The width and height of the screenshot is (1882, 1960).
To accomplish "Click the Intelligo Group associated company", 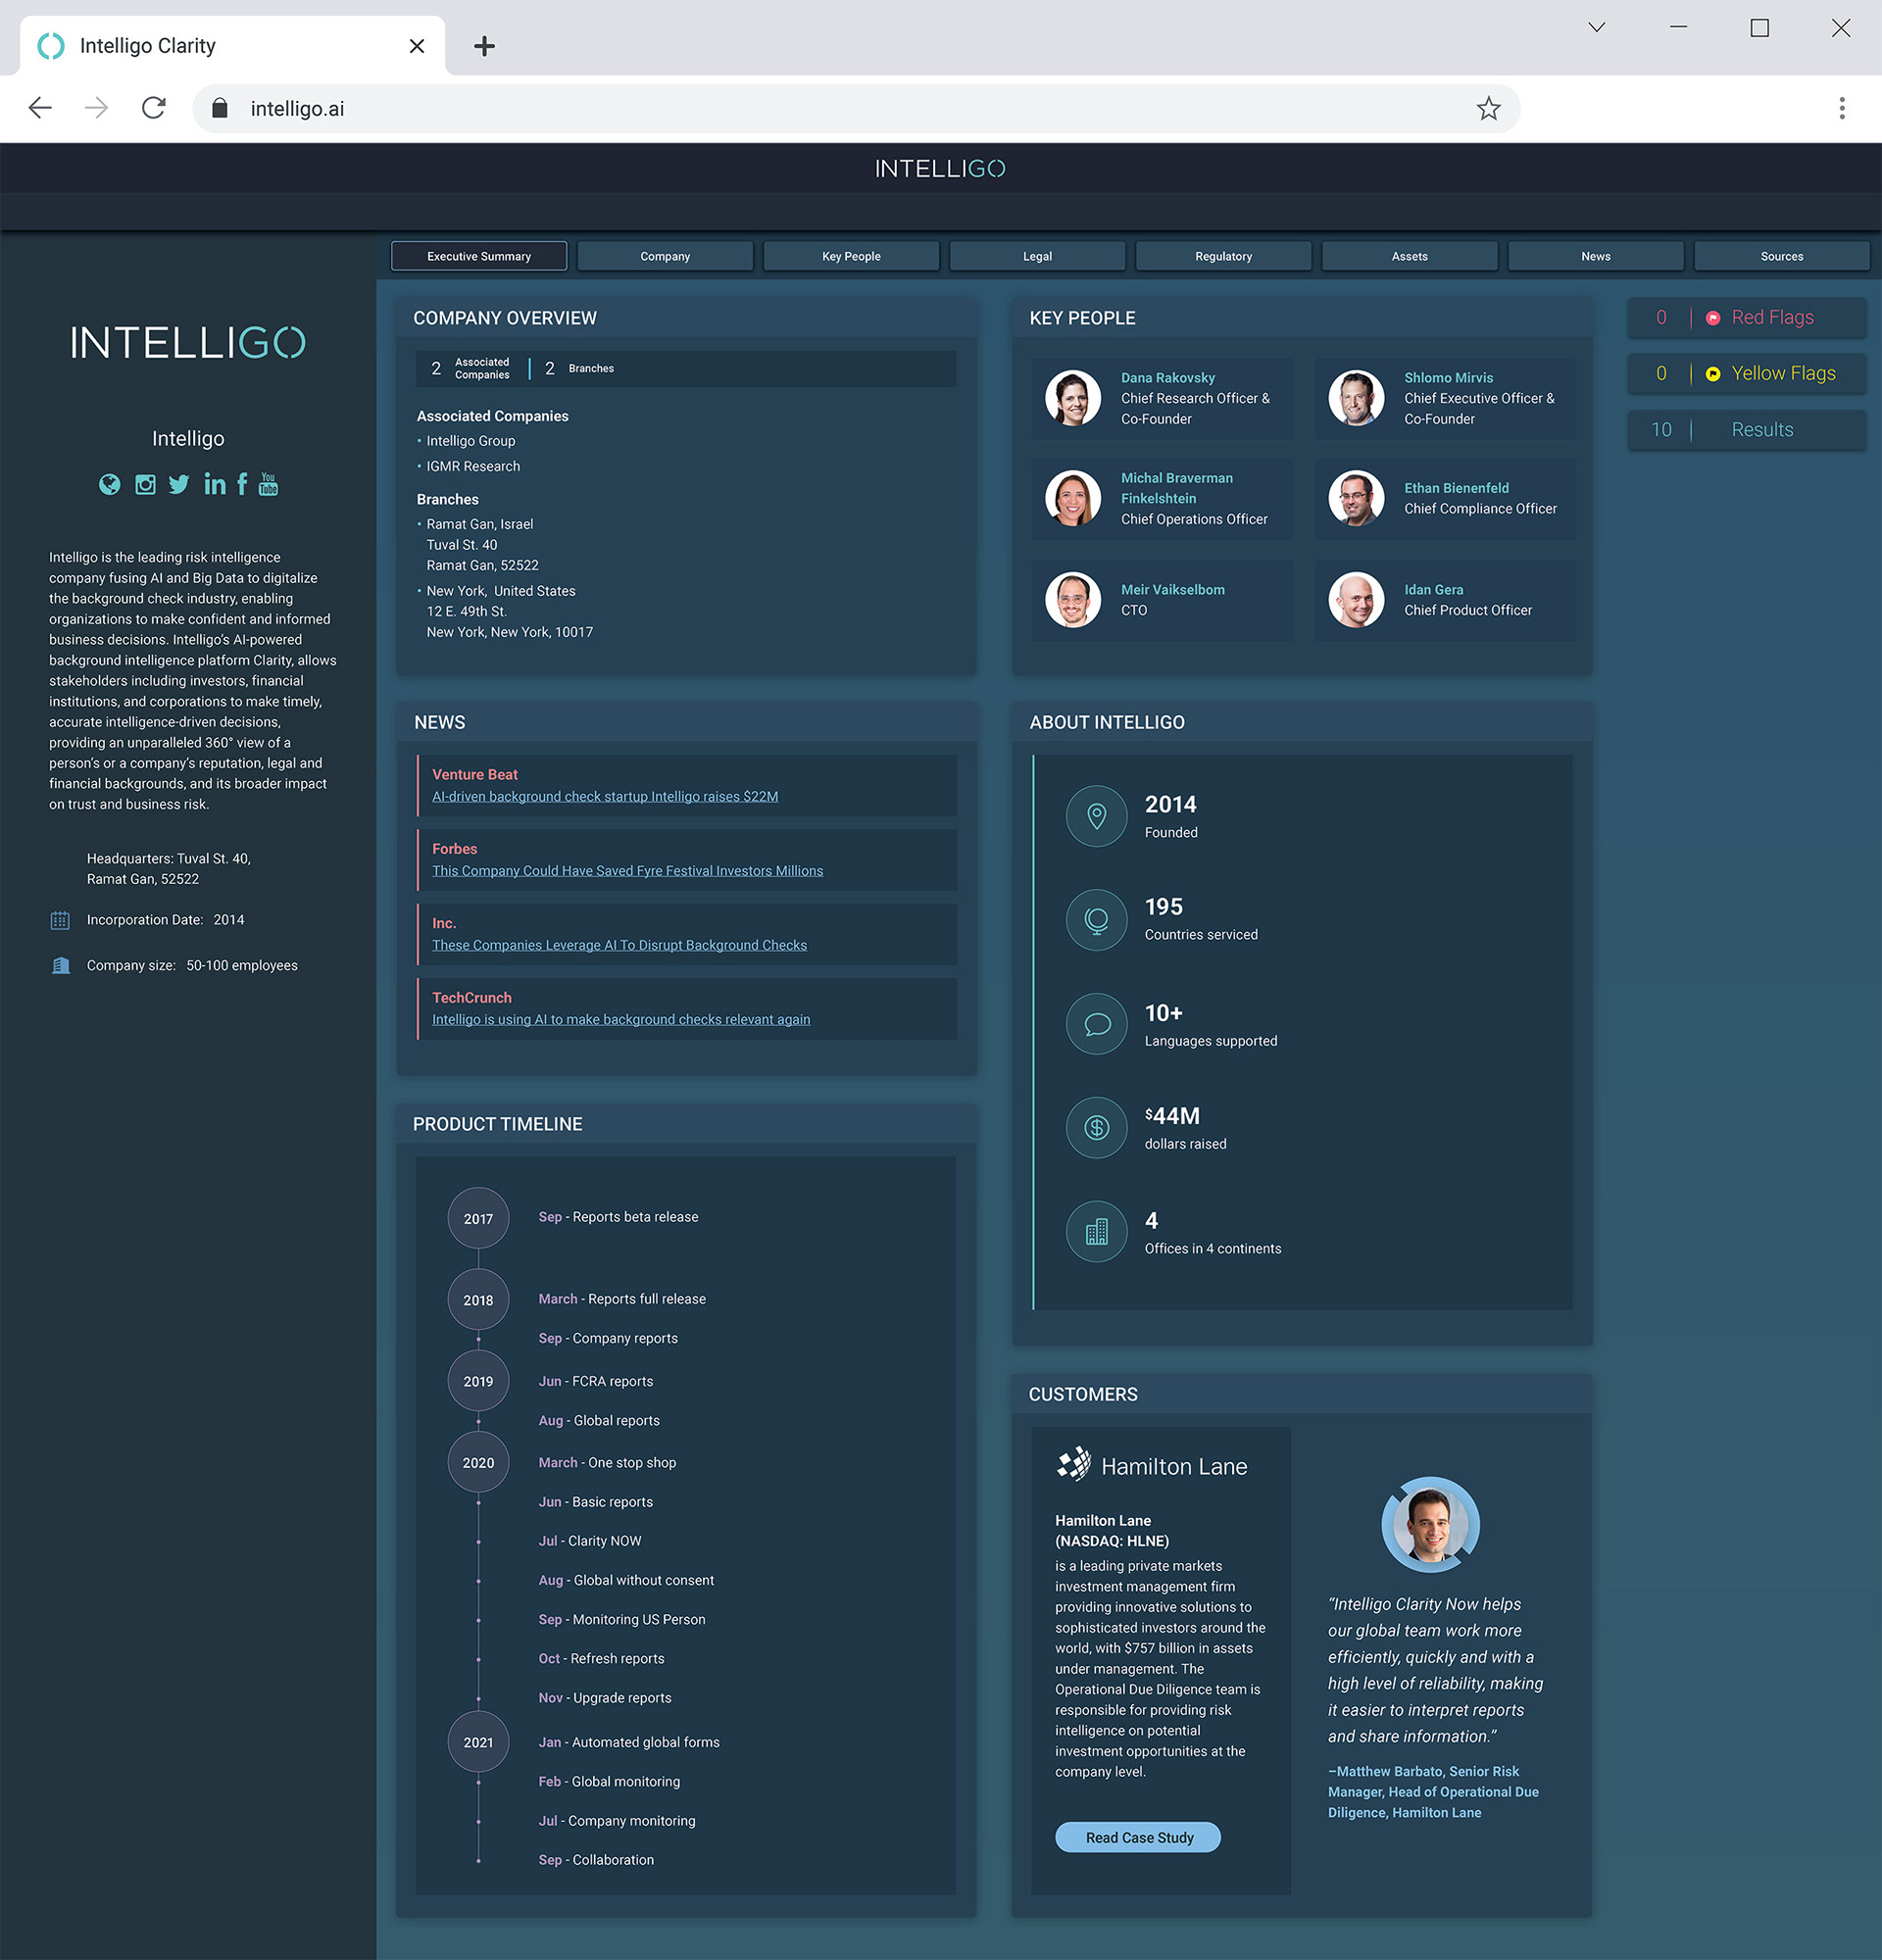I will click(x=471, y=441).
